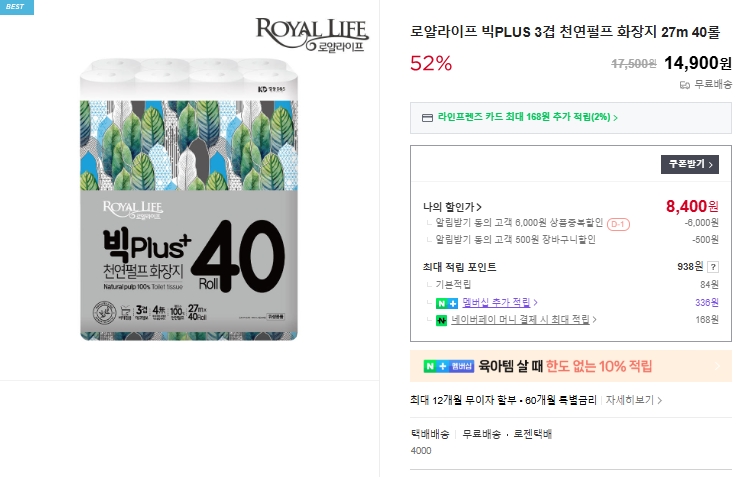Image resolution: width=746 pixels, height=477 pixels.
Task: Open the 멤버십 추가 적립 link
Action: (496, 302)
